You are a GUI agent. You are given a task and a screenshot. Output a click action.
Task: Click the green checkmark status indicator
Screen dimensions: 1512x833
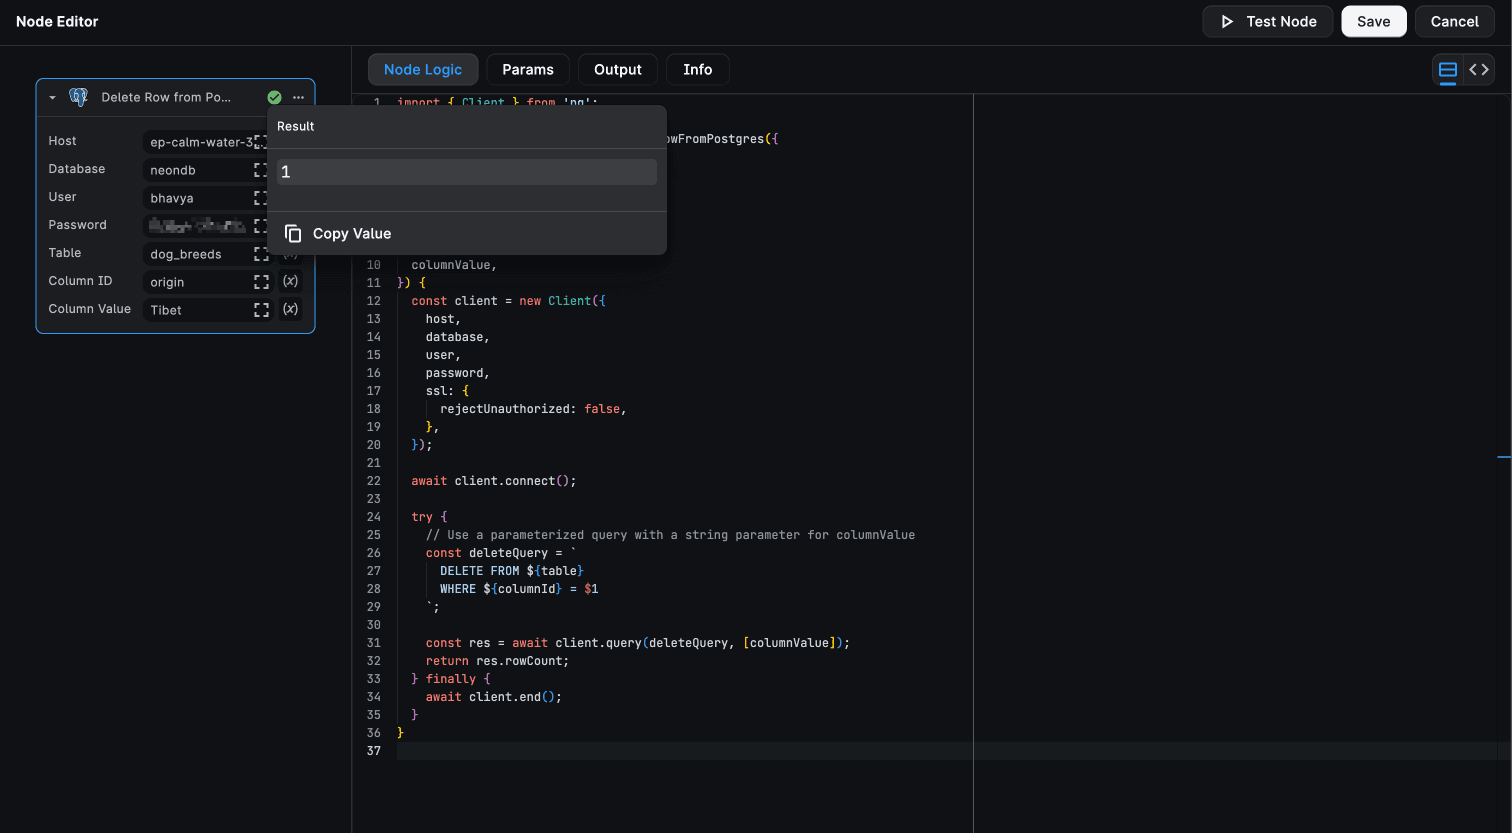point(274,96)
